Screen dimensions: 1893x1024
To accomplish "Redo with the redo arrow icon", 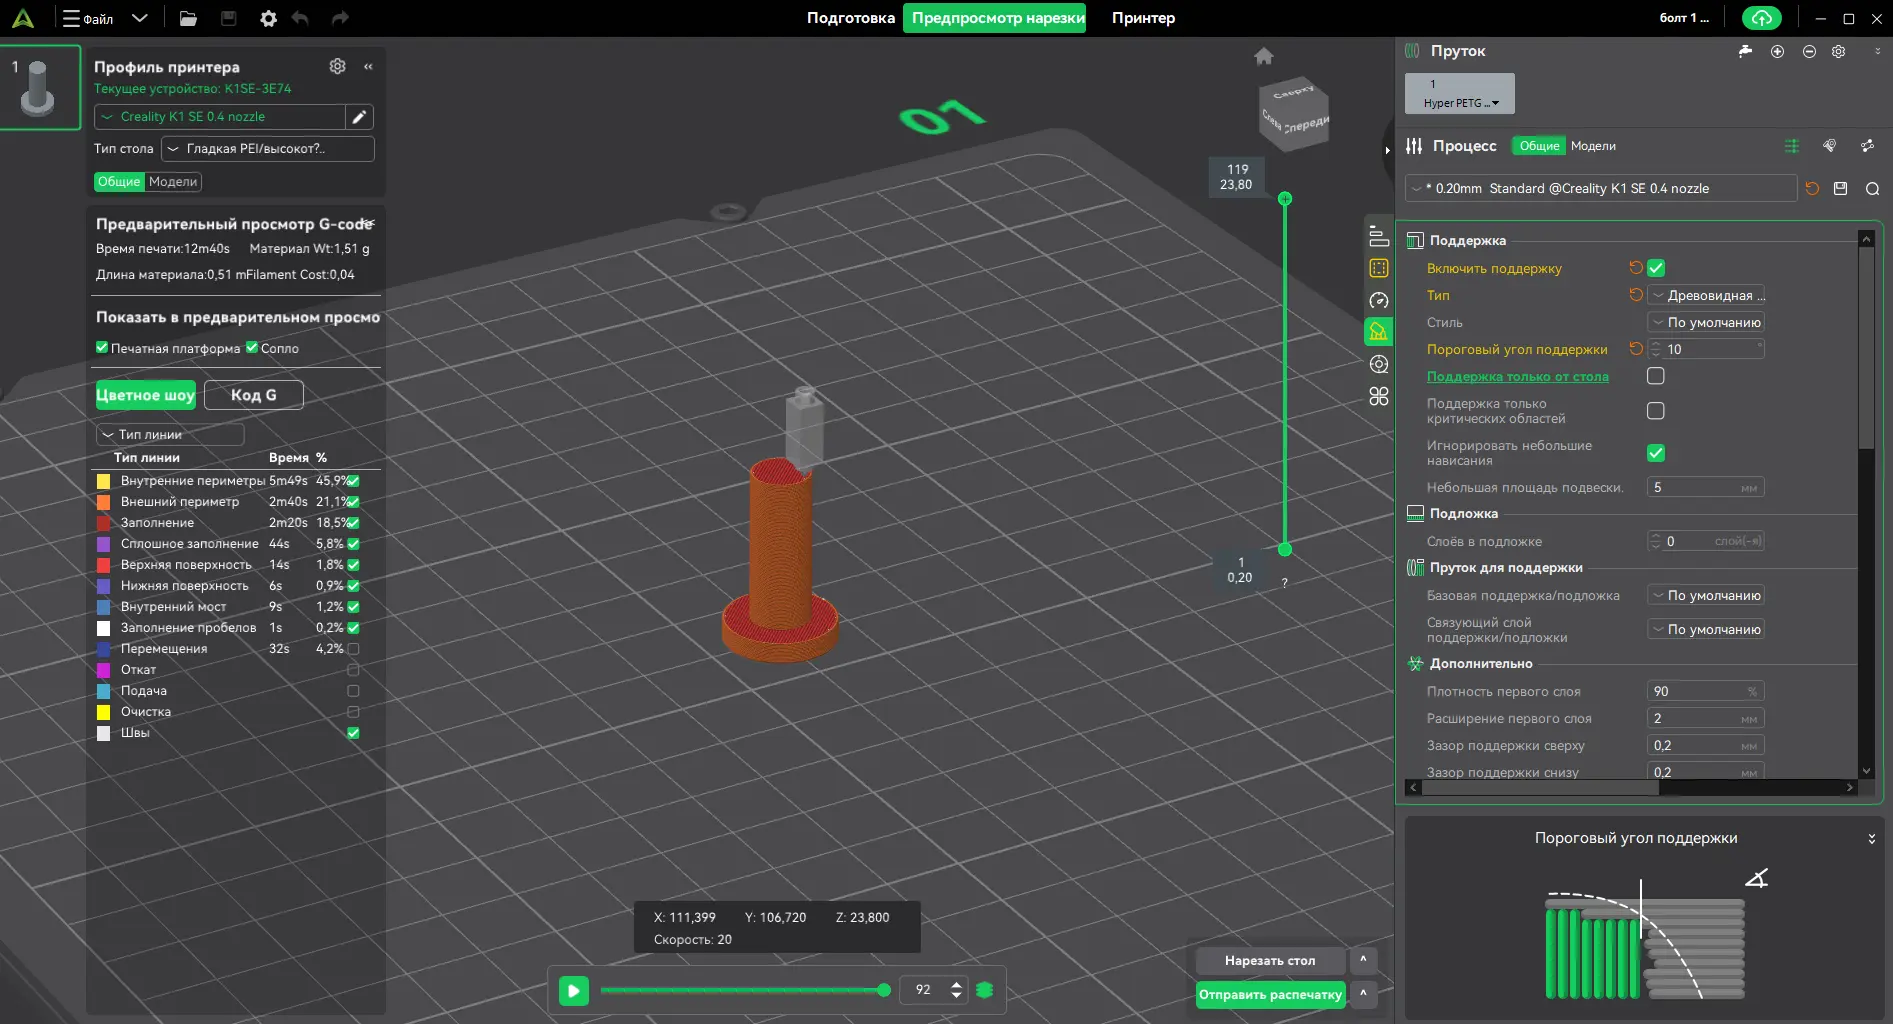I will [x=340, y=18].
